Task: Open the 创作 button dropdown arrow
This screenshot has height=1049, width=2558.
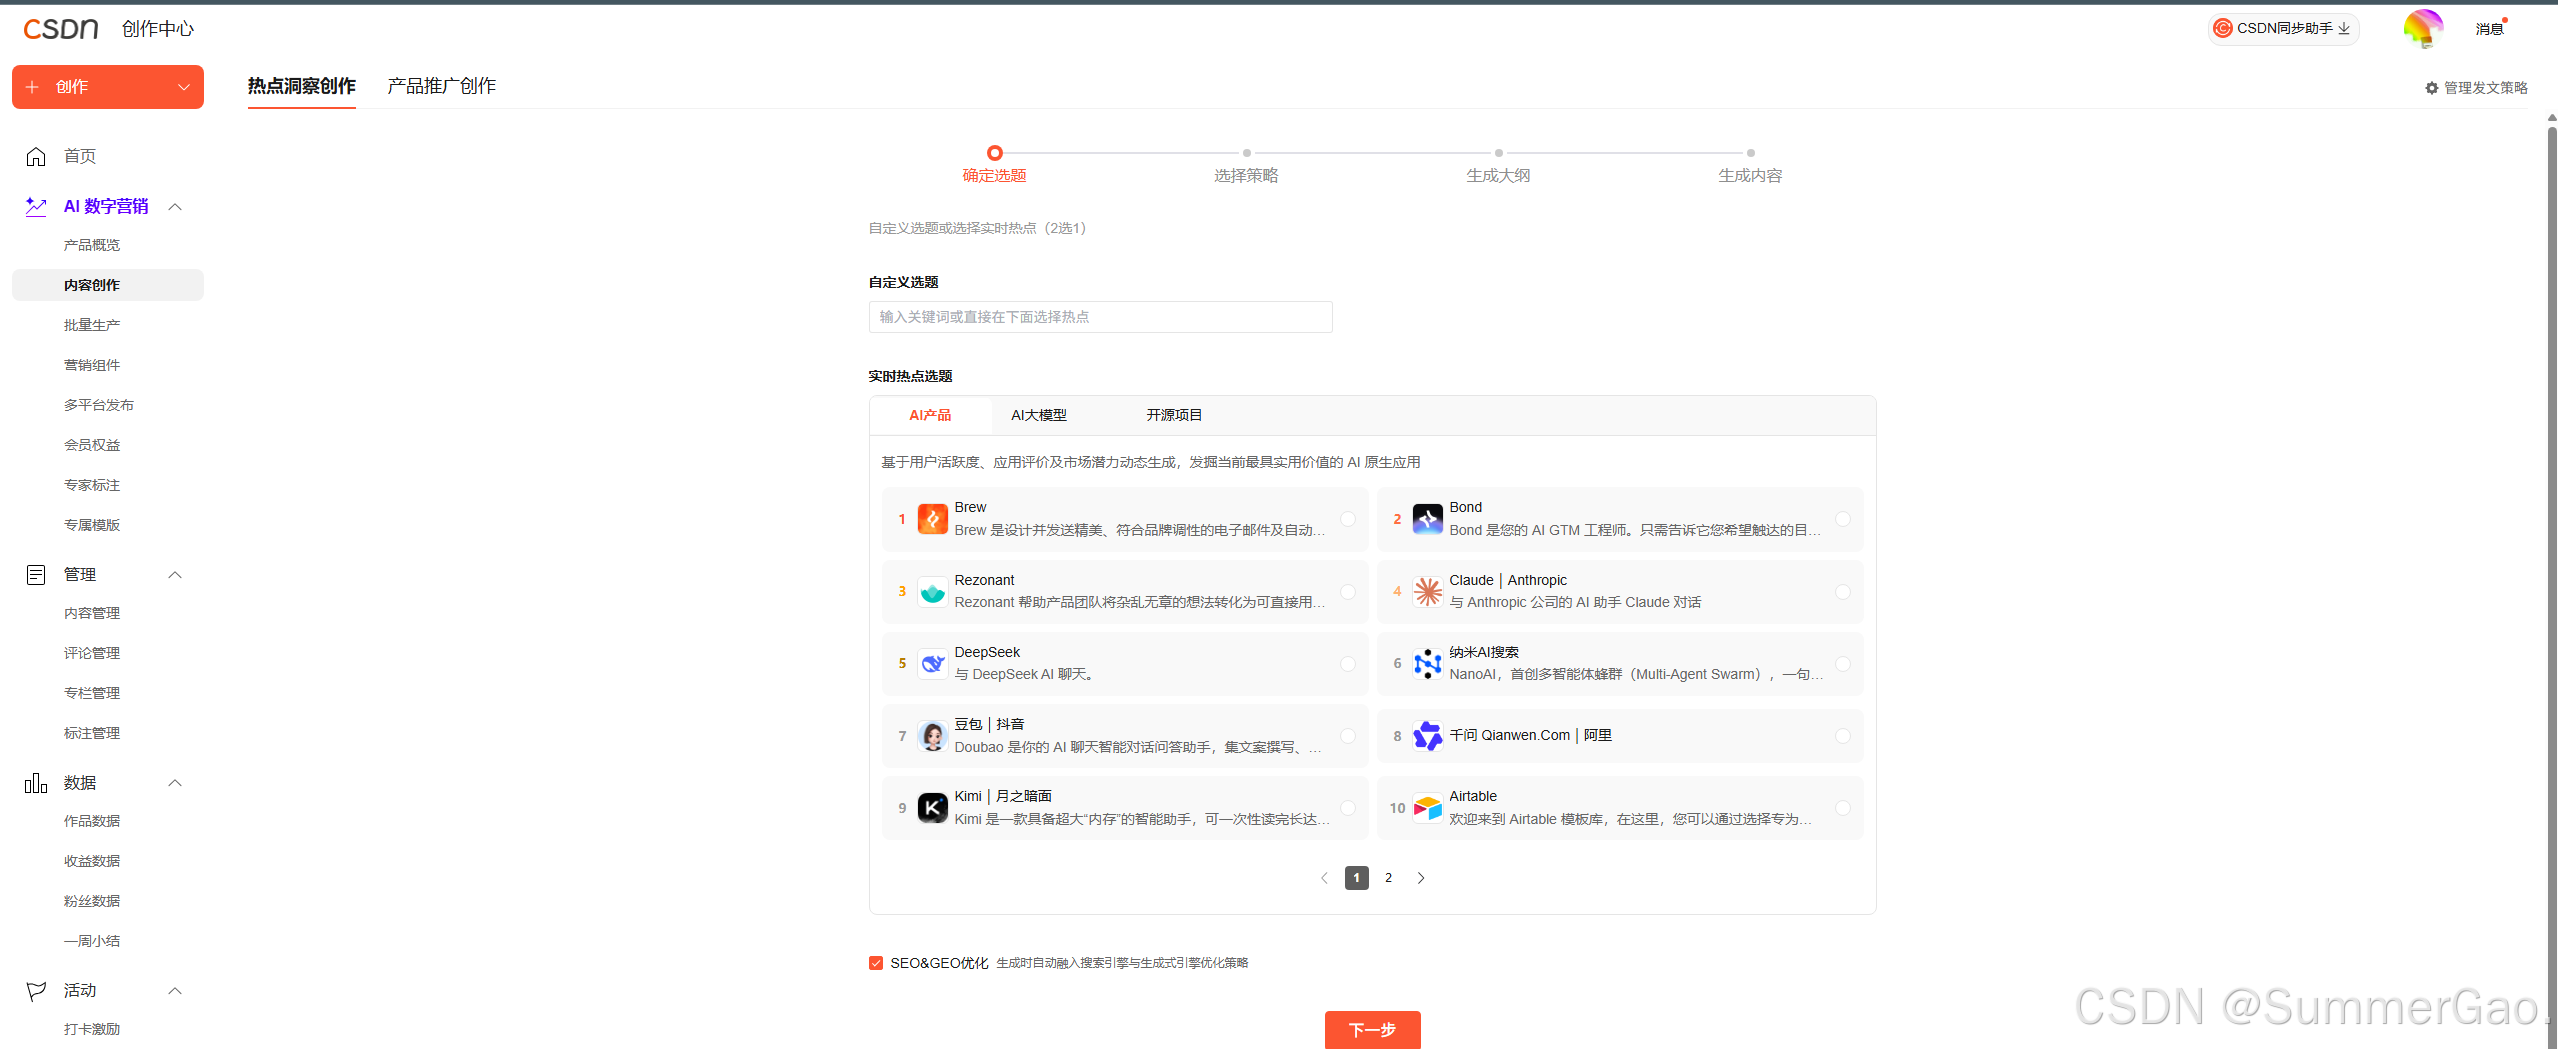Action: (x=184, y=87)
